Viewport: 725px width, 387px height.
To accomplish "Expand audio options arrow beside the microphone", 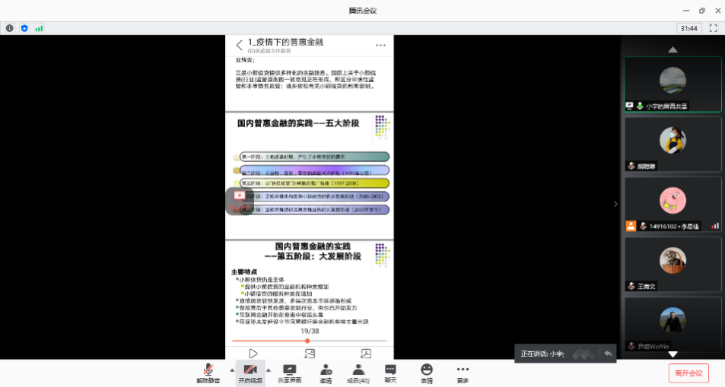I will point(232,370).
